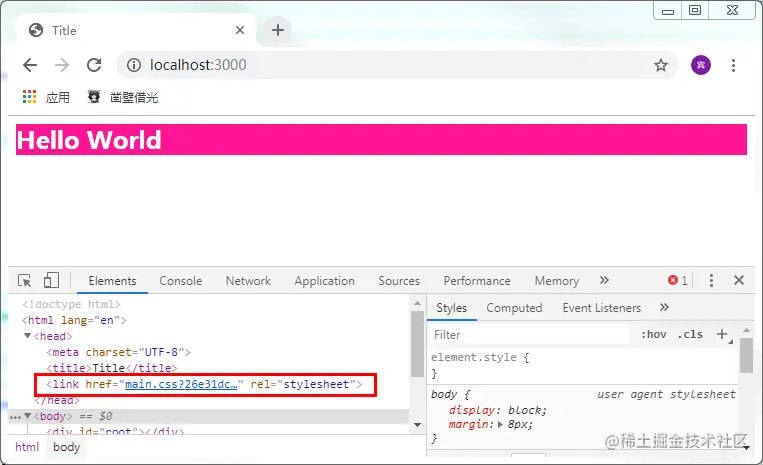
Task: Click the Elements panel scrollbar thumb
Action: tap(417, 343)
